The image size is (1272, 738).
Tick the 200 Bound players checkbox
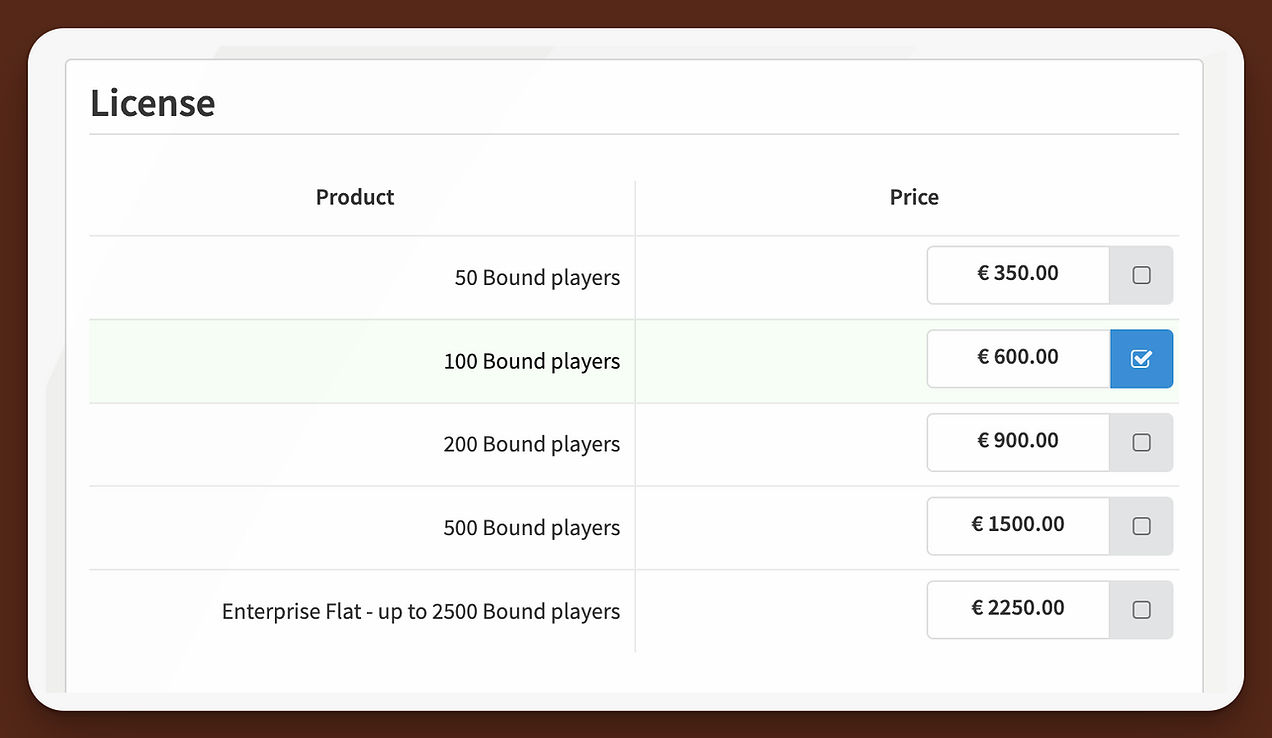pos(1141,442)
